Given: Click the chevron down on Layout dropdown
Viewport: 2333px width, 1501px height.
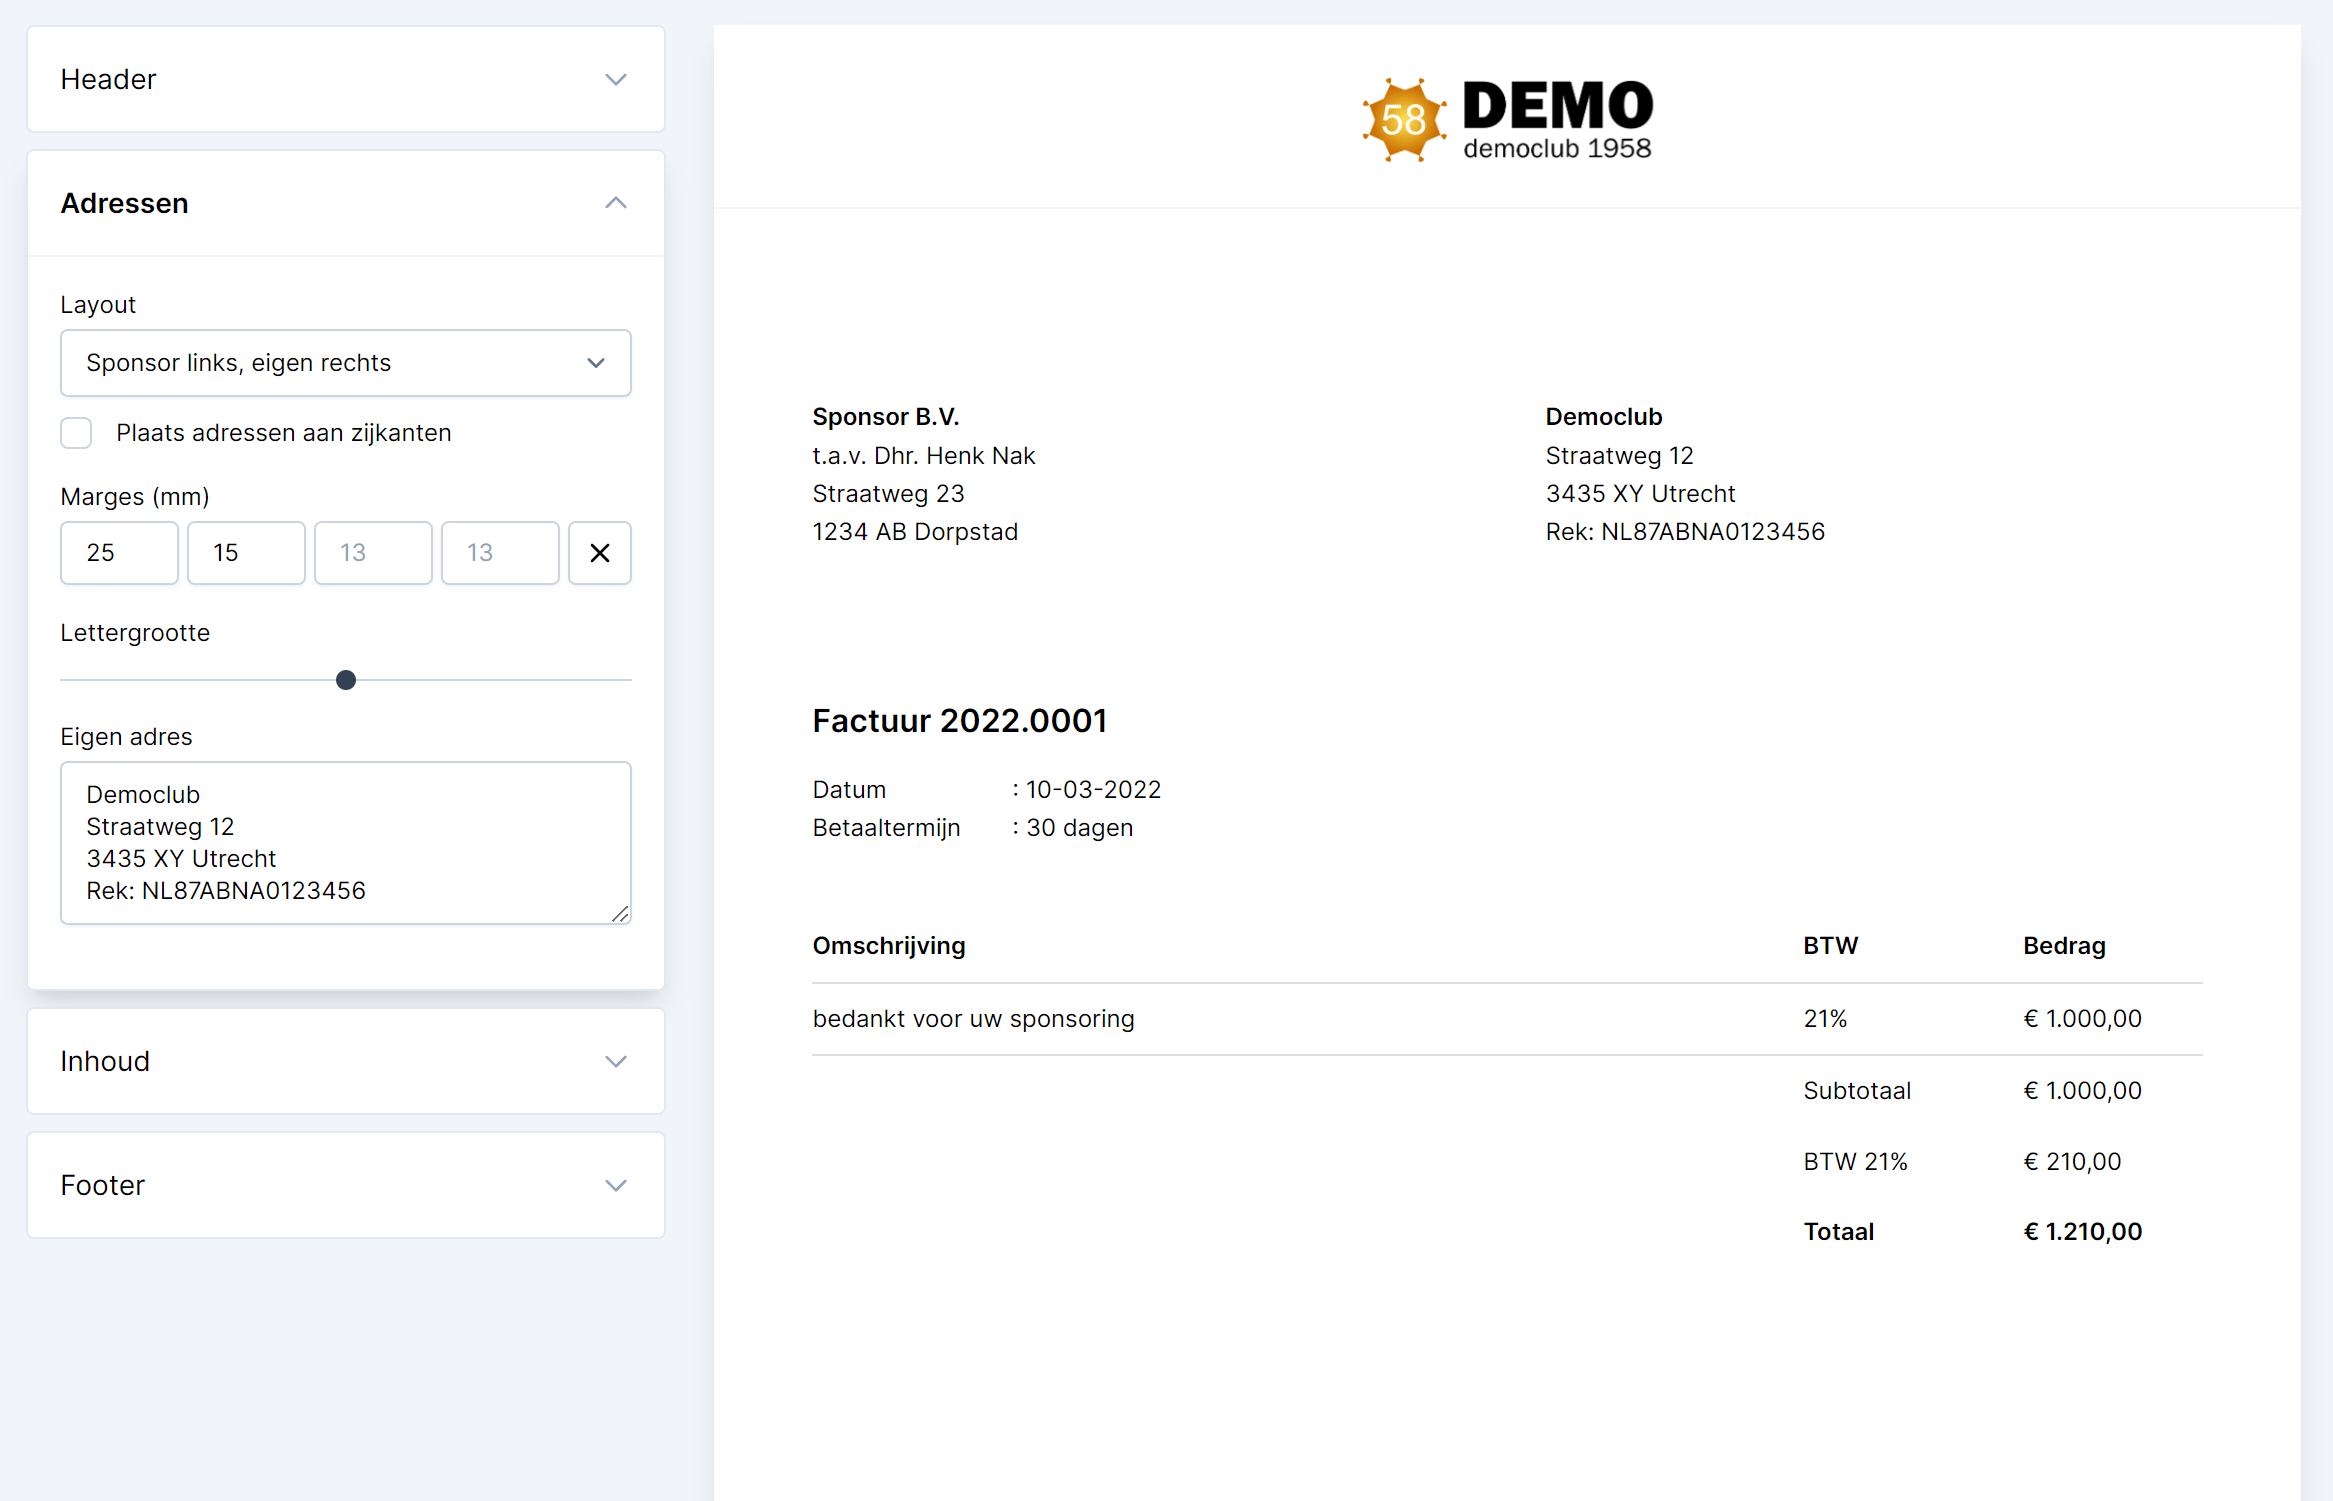Looking at the screenshot, I should 597,360.
